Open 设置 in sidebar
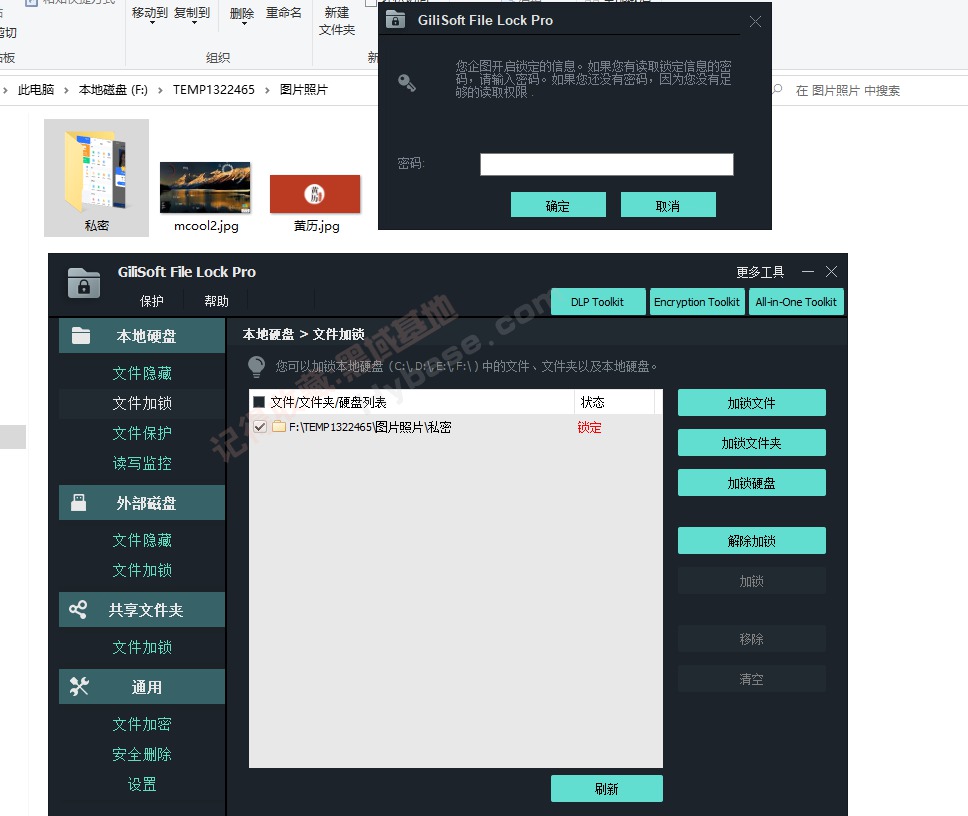 [x=142, y=785]
